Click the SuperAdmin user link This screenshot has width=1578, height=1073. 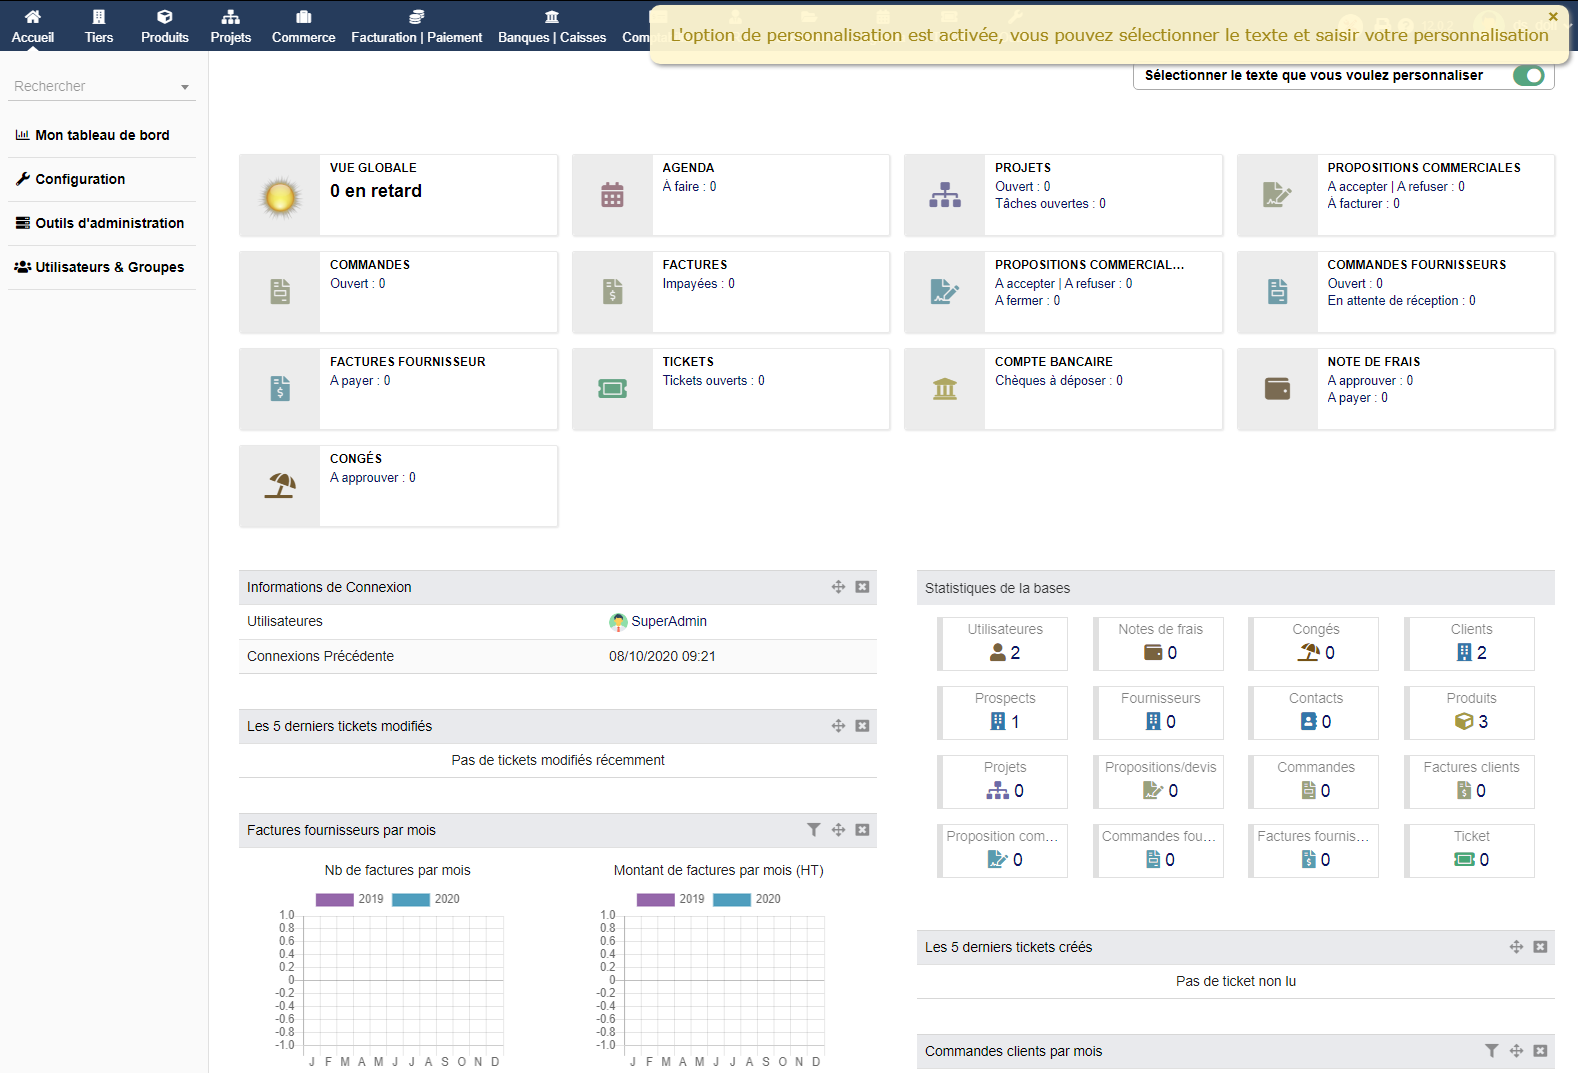[x=668, y=621]
